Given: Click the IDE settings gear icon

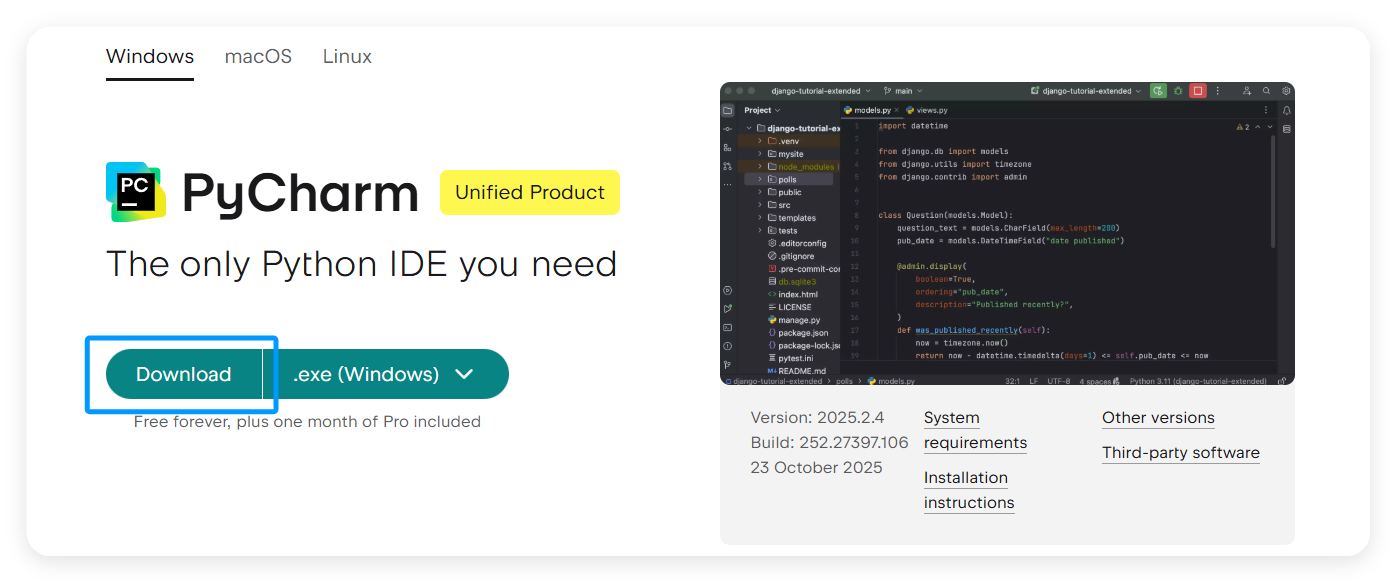Looking at the screenshot, I should [x=1286, y=91].
